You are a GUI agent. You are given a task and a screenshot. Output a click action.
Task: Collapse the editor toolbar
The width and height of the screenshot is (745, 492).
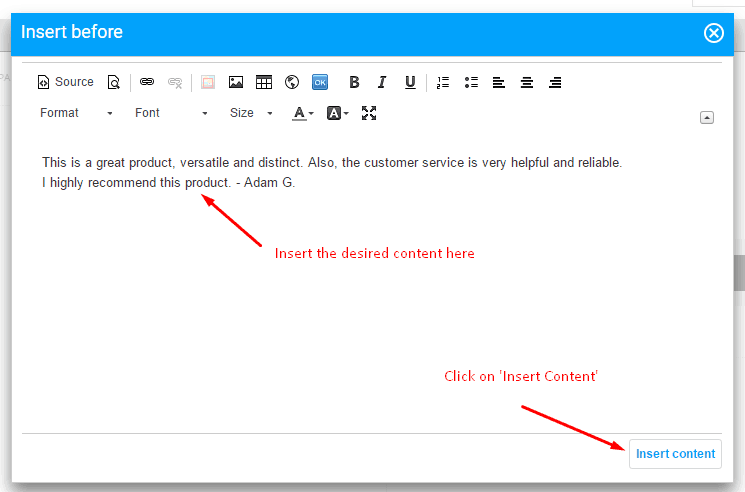(x=707, y=117)
